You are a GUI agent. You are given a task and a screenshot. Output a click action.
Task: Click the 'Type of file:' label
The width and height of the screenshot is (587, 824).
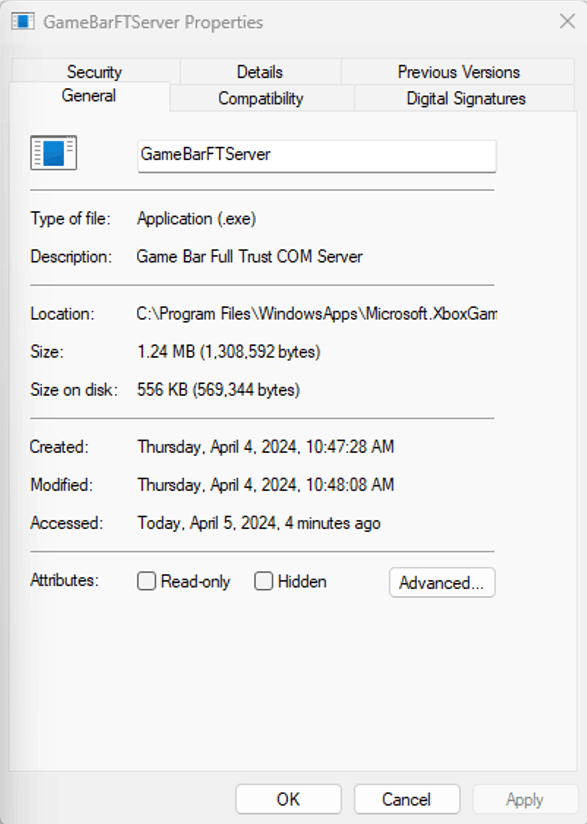pyautogui.click(x=70, y=219)
